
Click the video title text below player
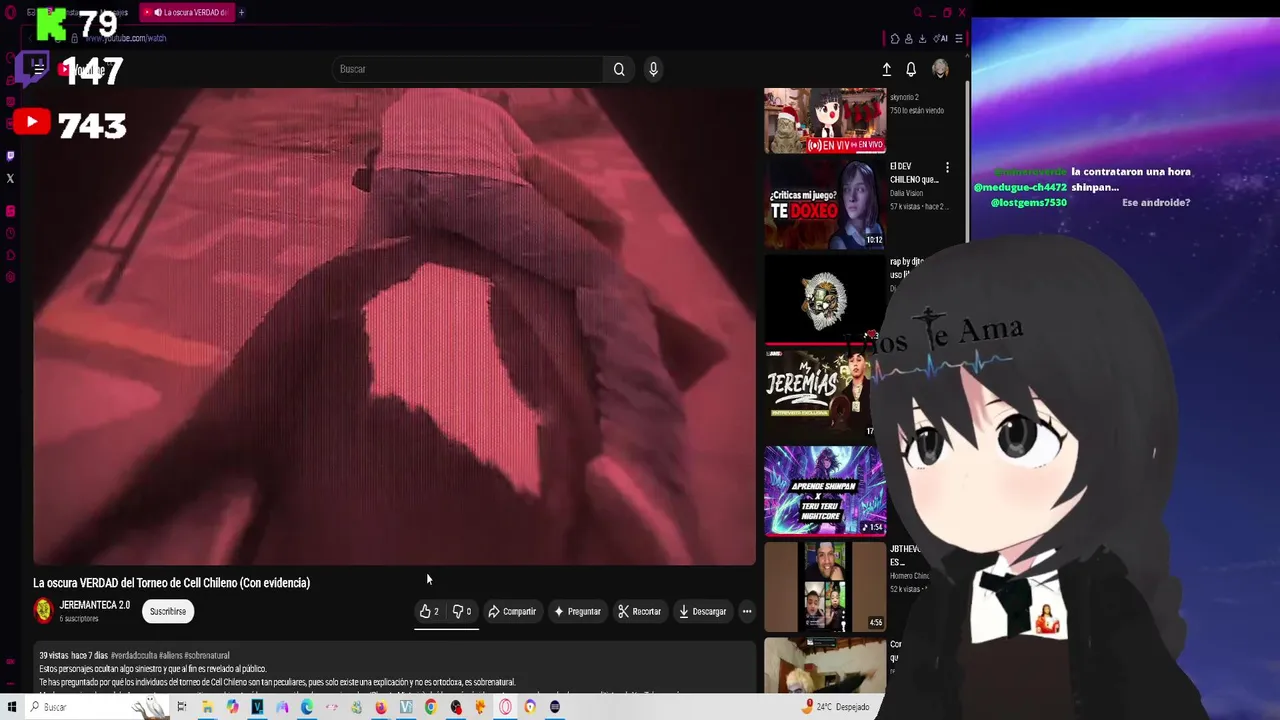click(171, 583)
